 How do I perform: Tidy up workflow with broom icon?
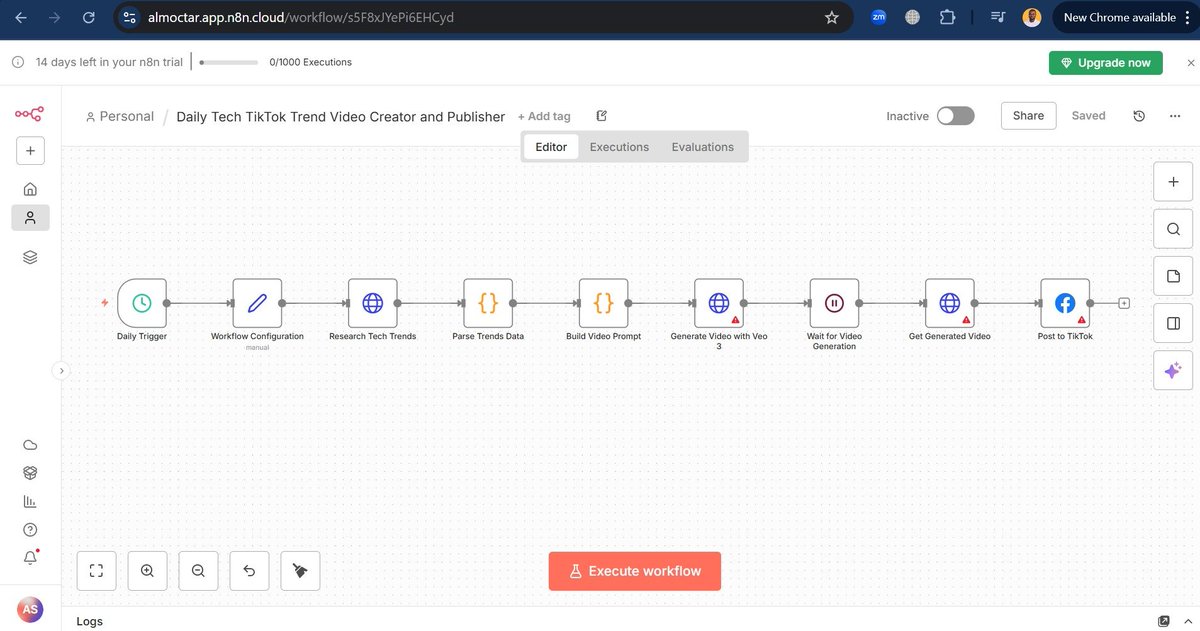tap(300, 571)
